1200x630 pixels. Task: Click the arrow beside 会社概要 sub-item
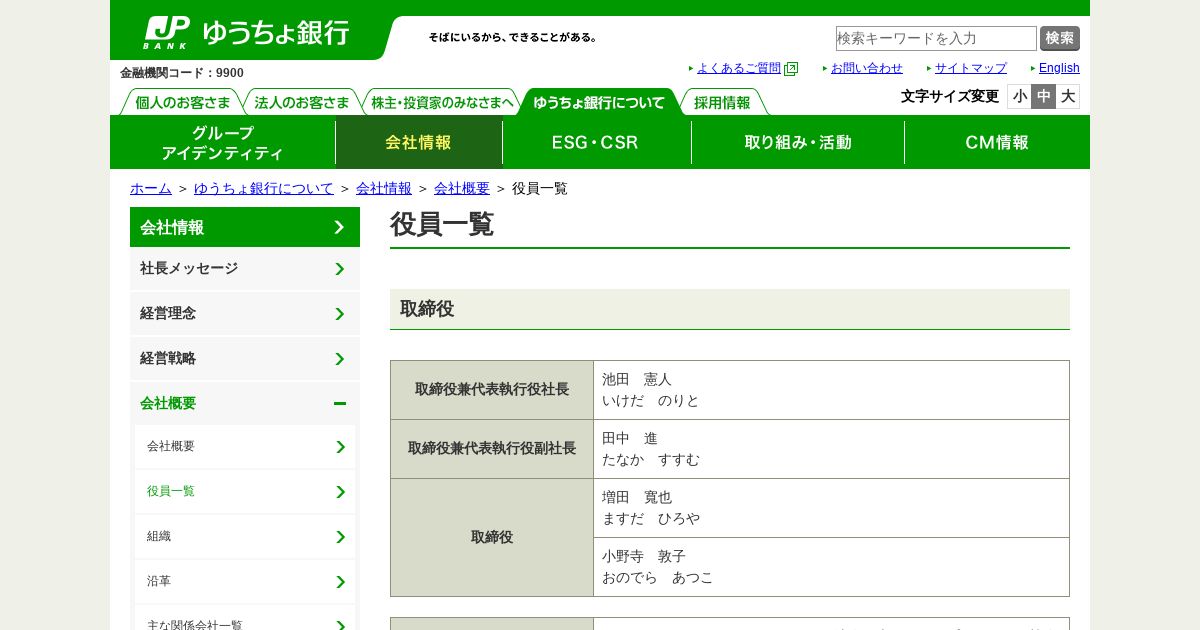[x=340, y=447]
